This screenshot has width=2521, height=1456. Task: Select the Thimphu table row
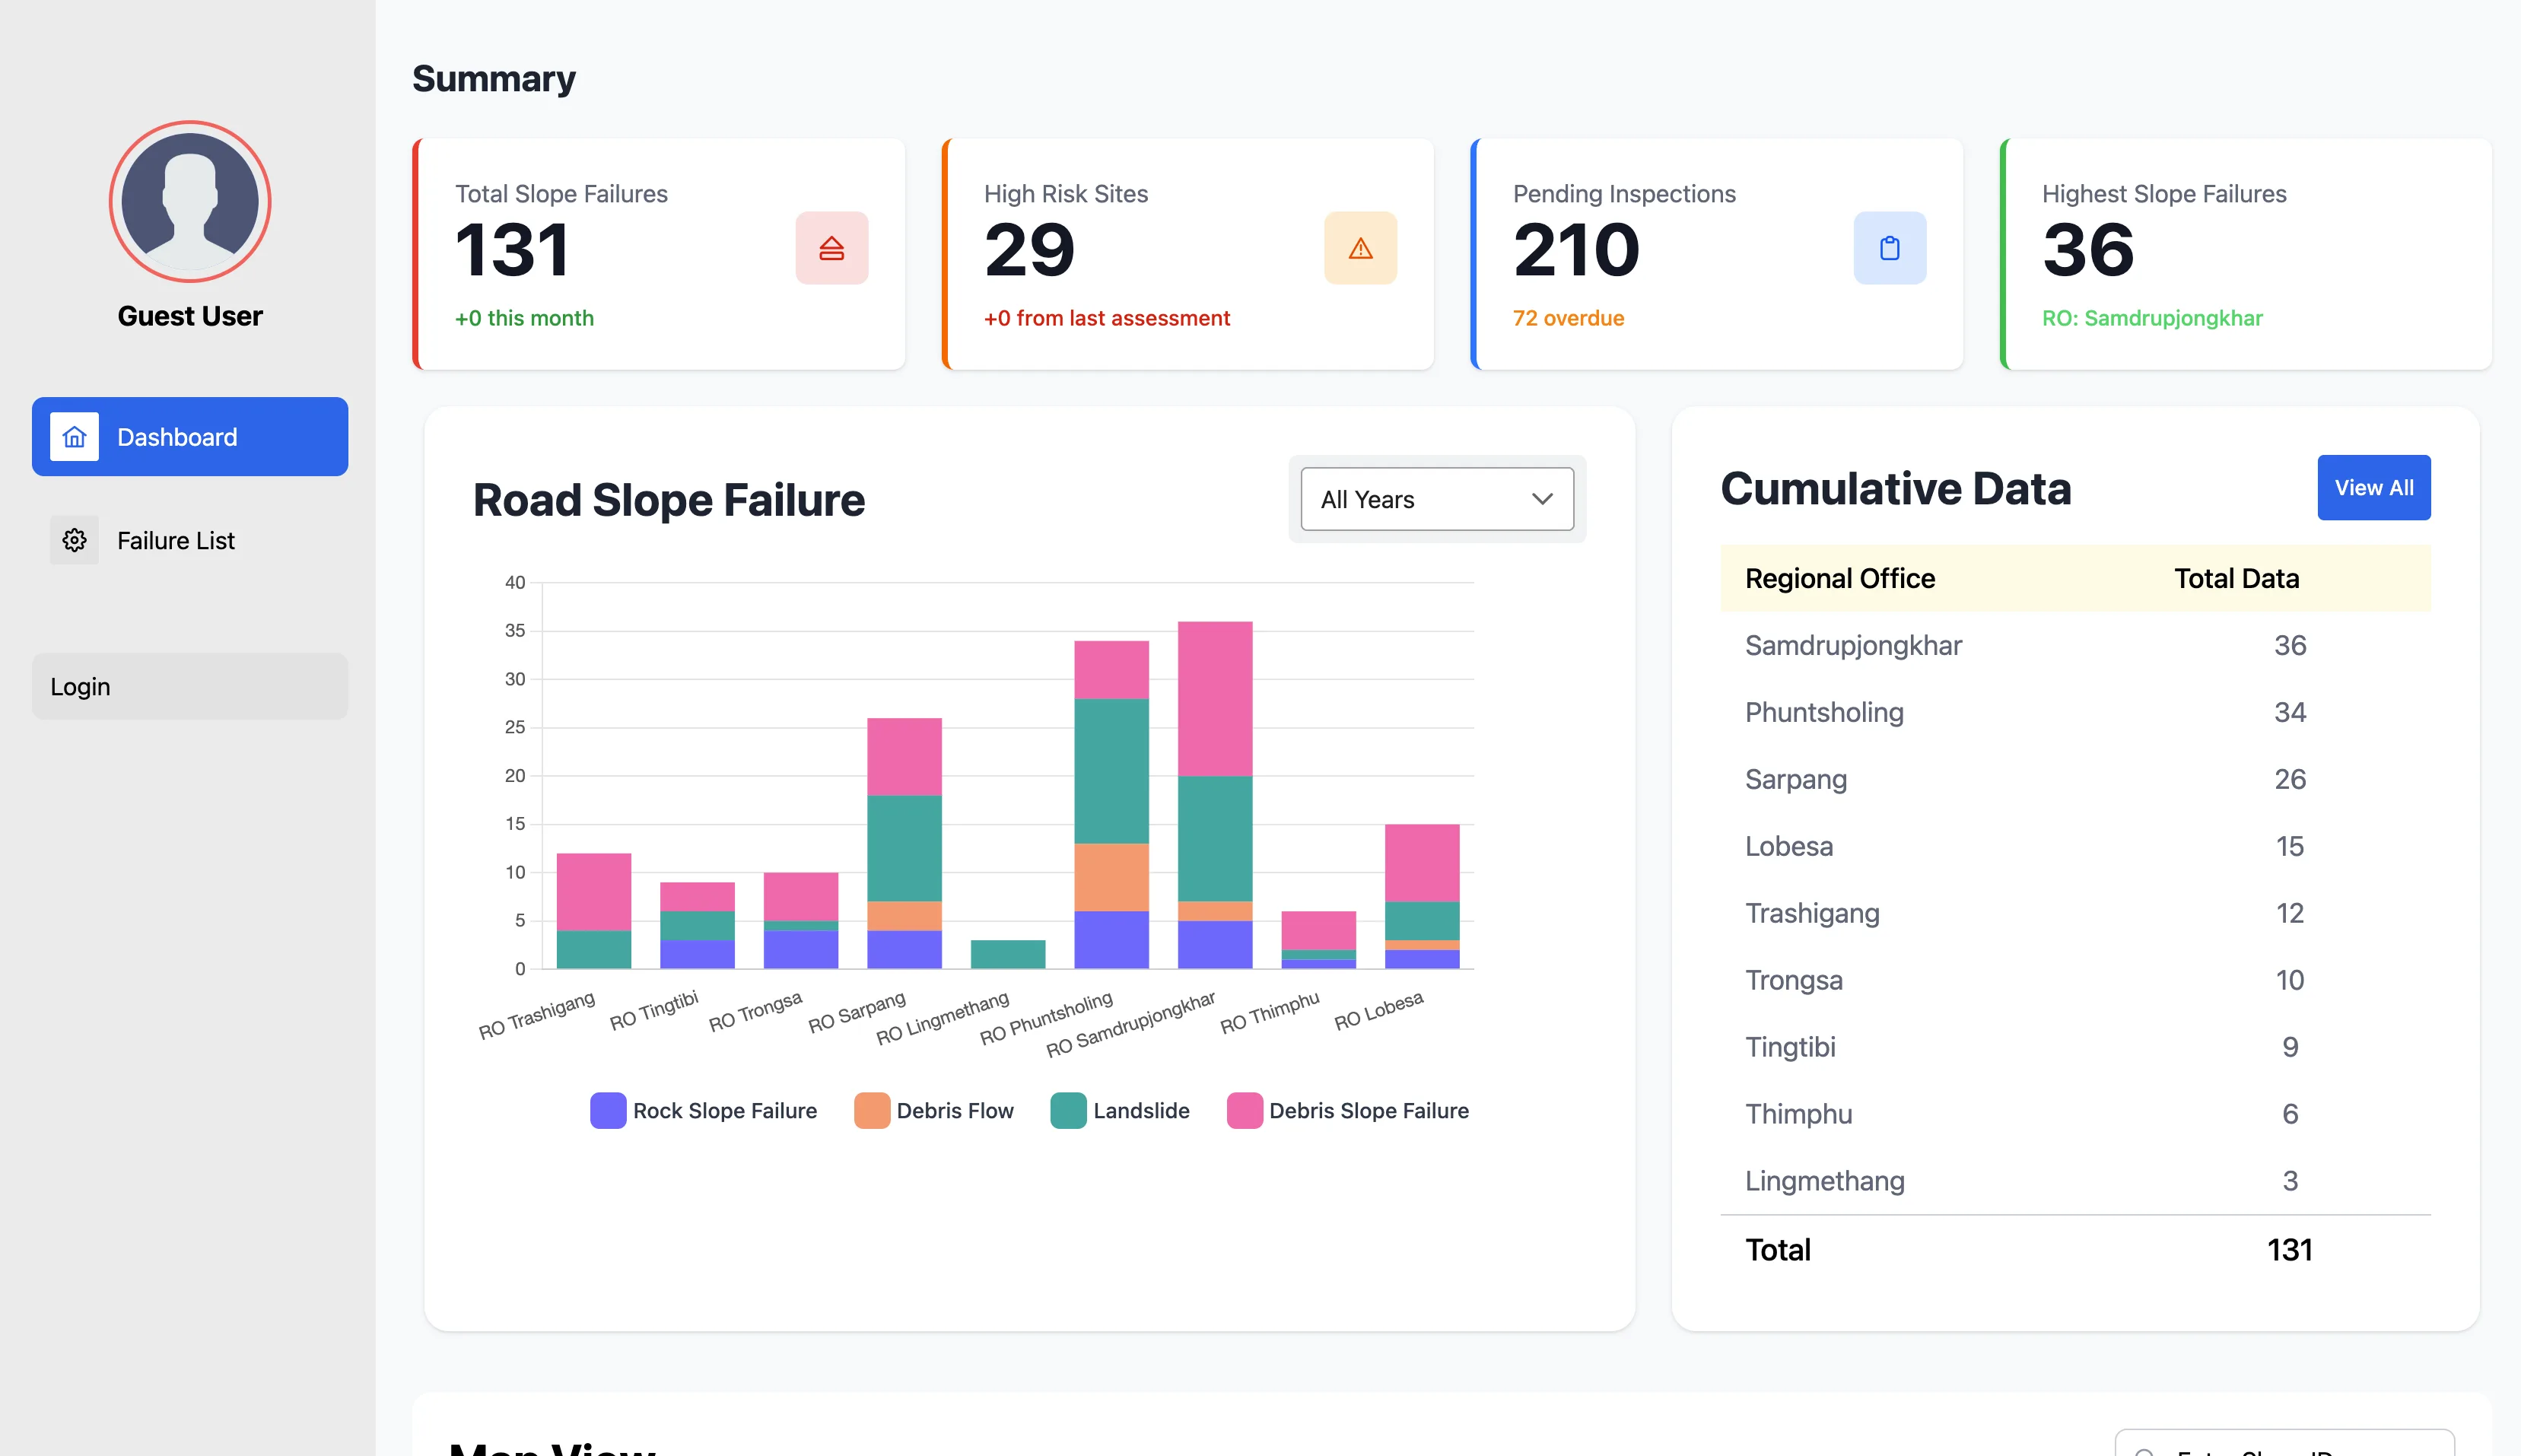(x=2075, y=1114)
